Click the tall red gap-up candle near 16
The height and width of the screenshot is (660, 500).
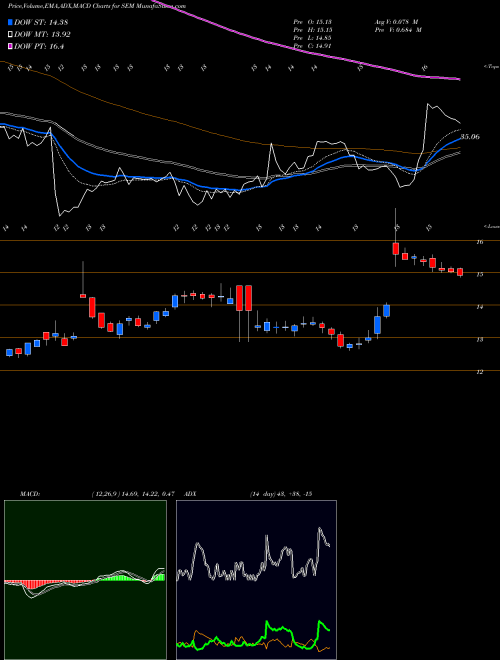[396, 248]
